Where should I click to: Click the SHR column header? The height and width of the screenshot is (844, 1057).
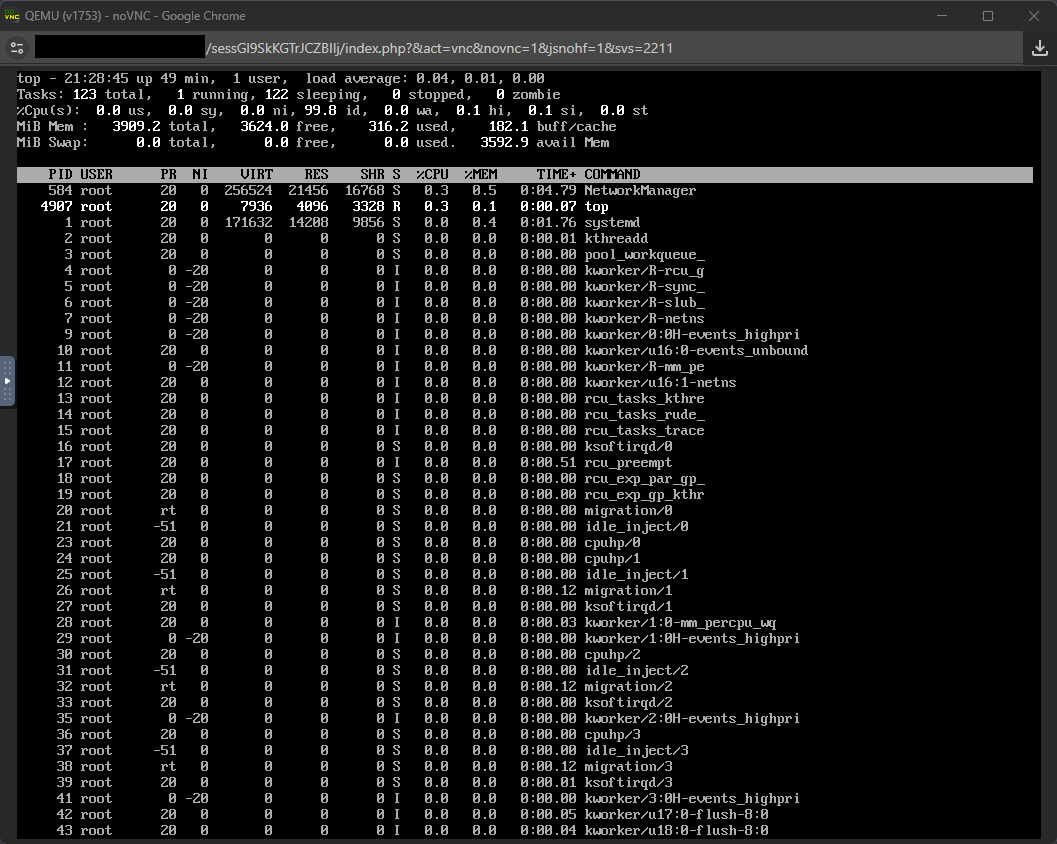pyautogui.click(x=372, y=175)
